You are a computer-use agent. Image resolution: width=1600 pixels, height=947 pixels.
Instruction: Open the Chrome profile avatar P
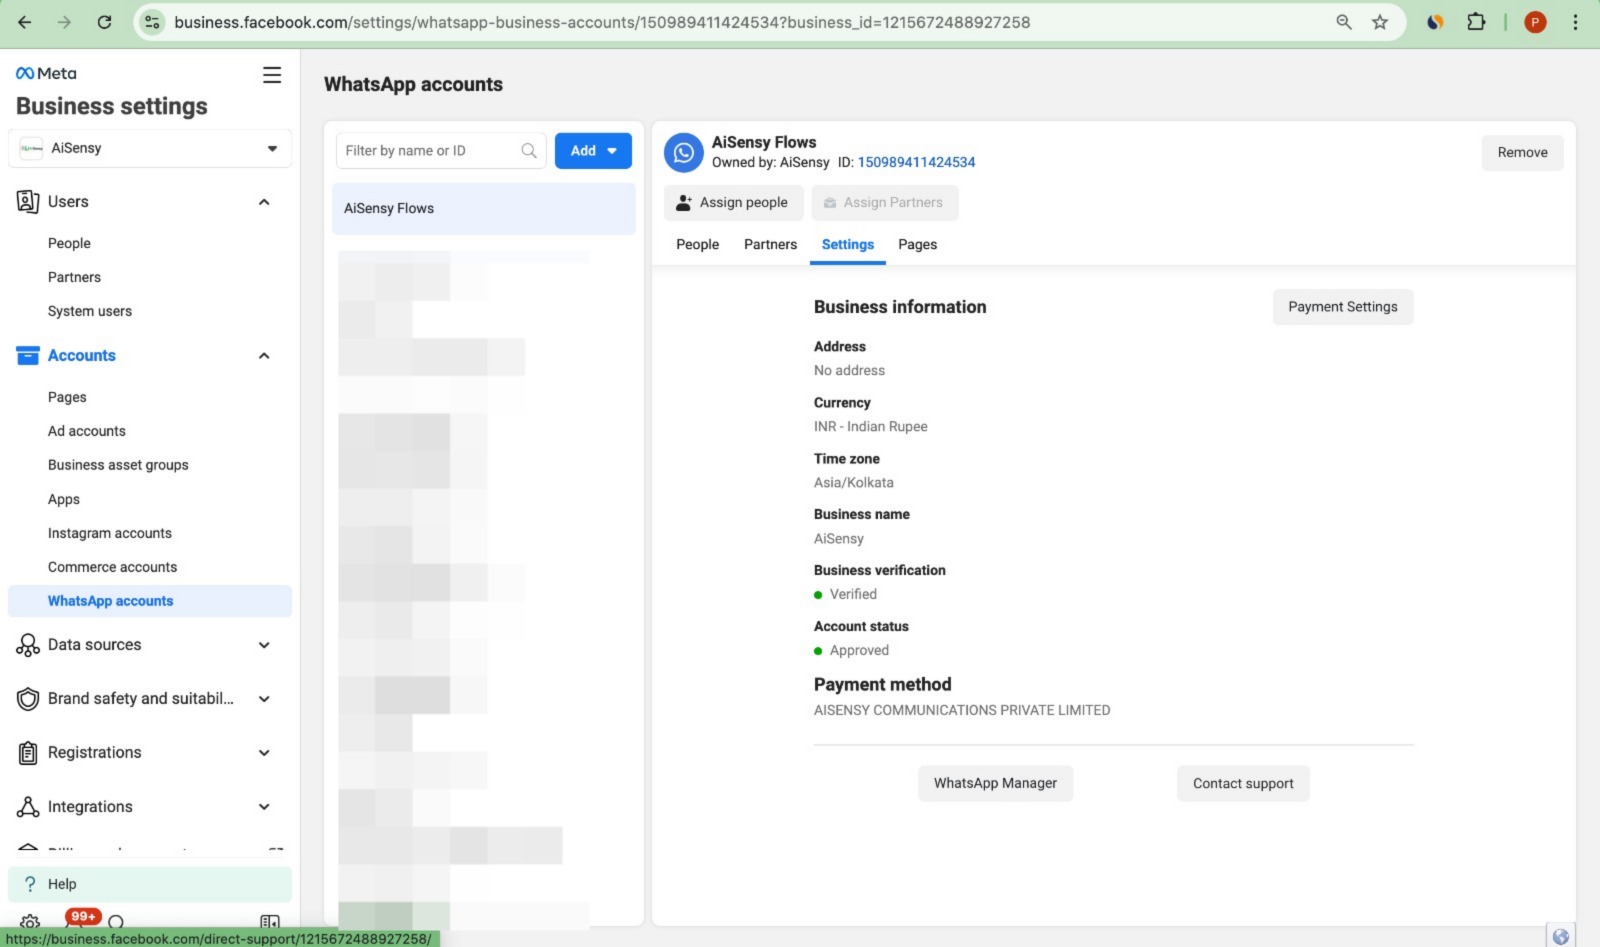(x=1535, y=22)
